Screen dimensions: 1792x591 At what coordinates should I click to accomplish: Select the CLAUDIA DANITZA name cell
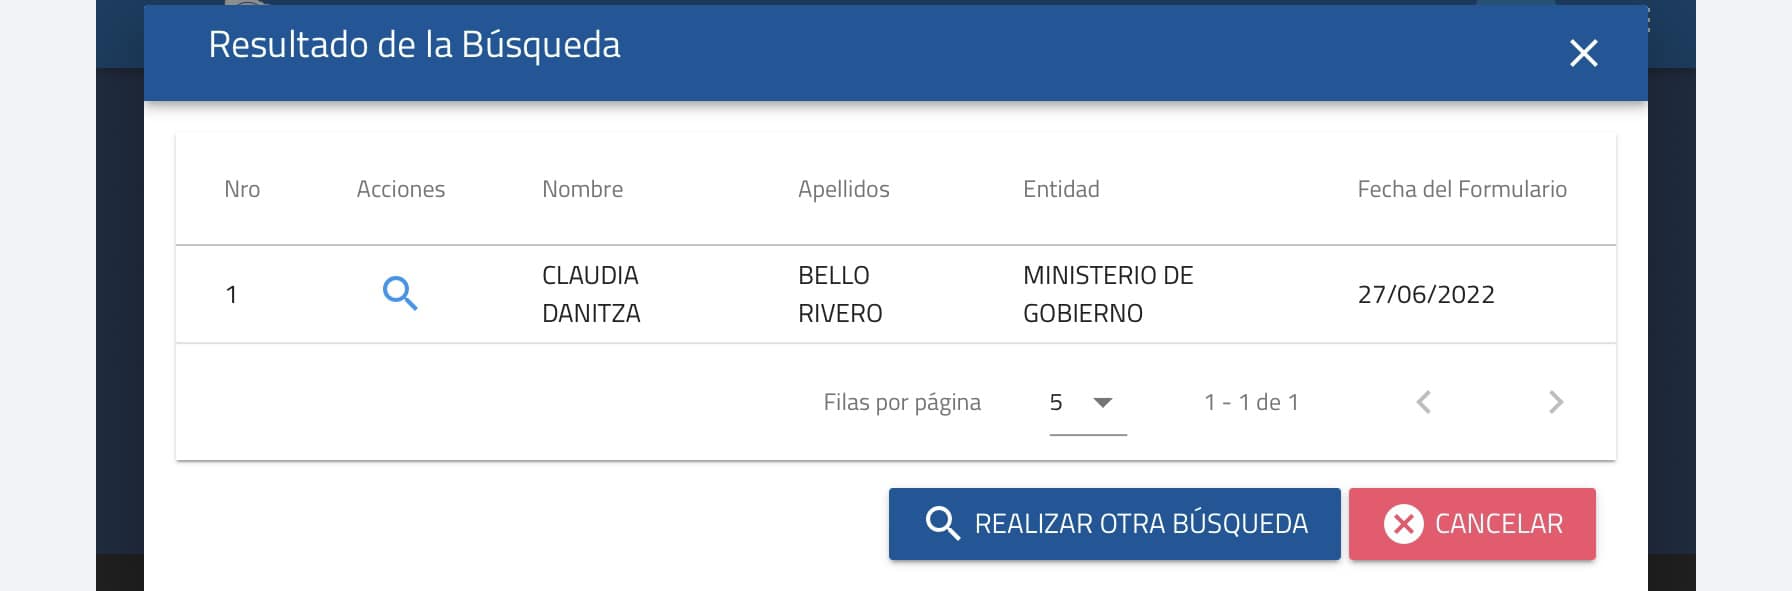[591, 294]
